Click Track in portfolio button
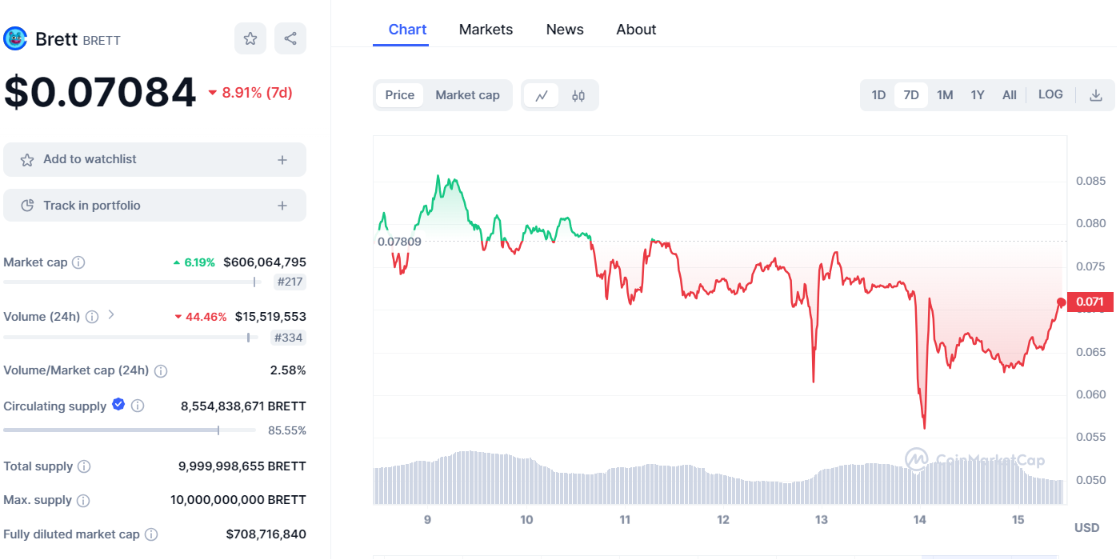Screen dimensions: 1117x559 pyautogui.click(x=155, y=206)
